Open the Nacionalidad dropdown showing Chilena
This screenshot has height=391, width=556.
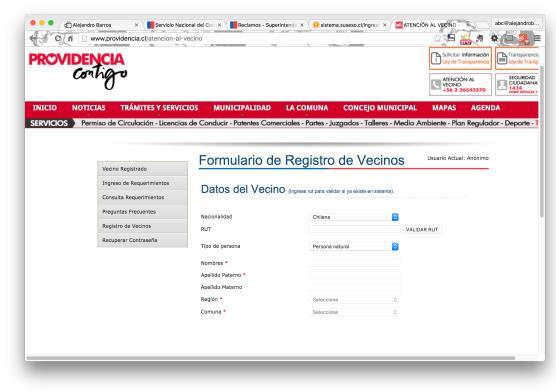[355, 217]
